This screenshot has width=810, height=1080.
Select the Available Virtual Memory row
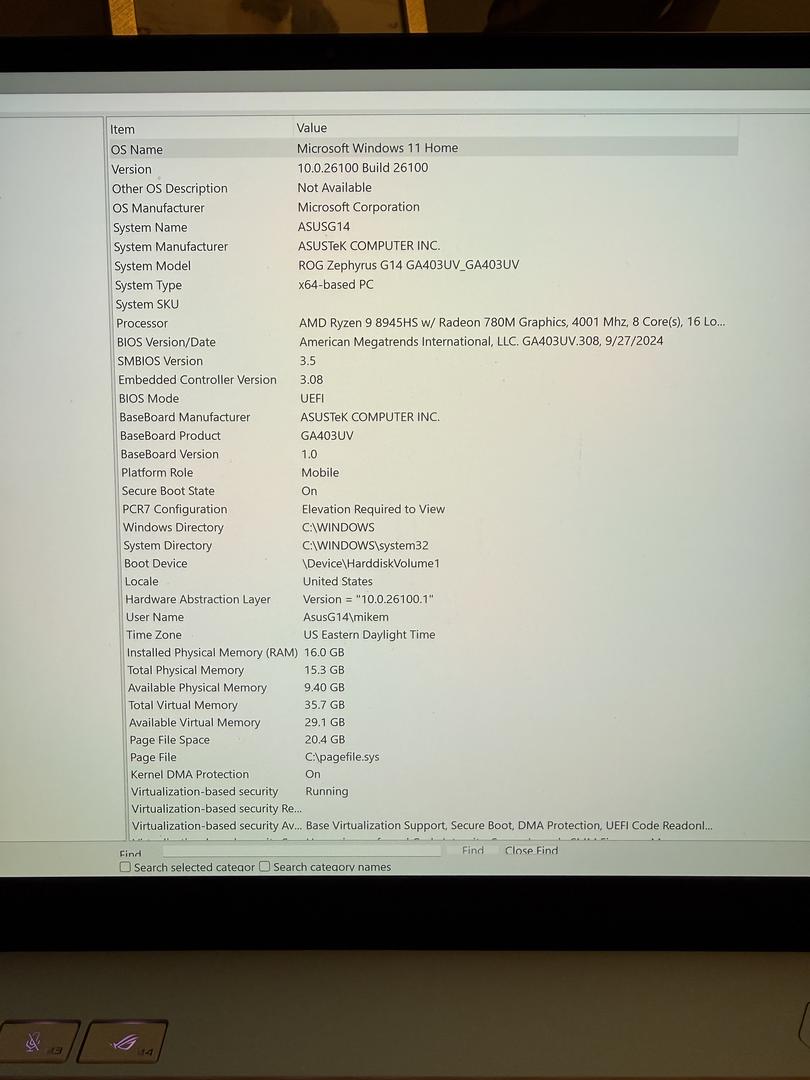[424, 722]
